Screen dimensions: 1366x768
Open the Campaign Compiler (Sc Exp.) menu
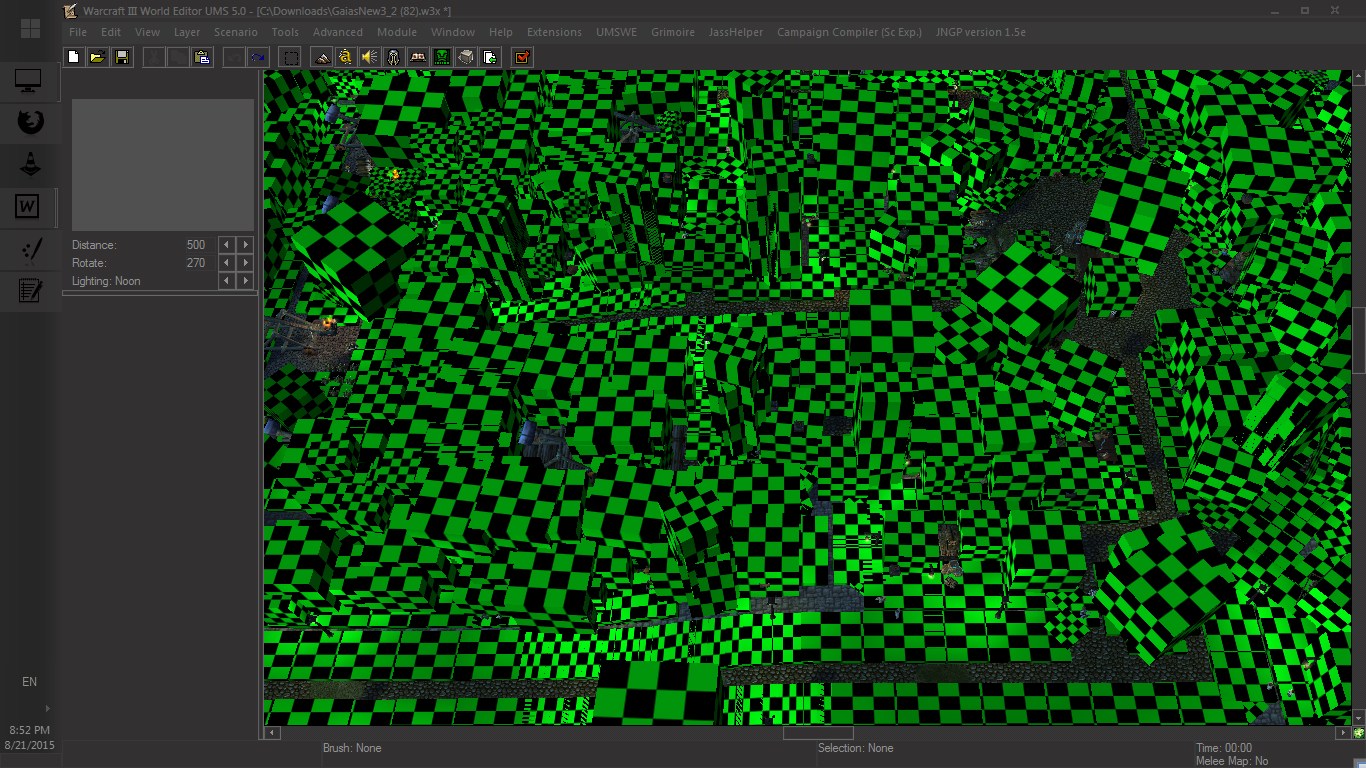click(849, 32)
